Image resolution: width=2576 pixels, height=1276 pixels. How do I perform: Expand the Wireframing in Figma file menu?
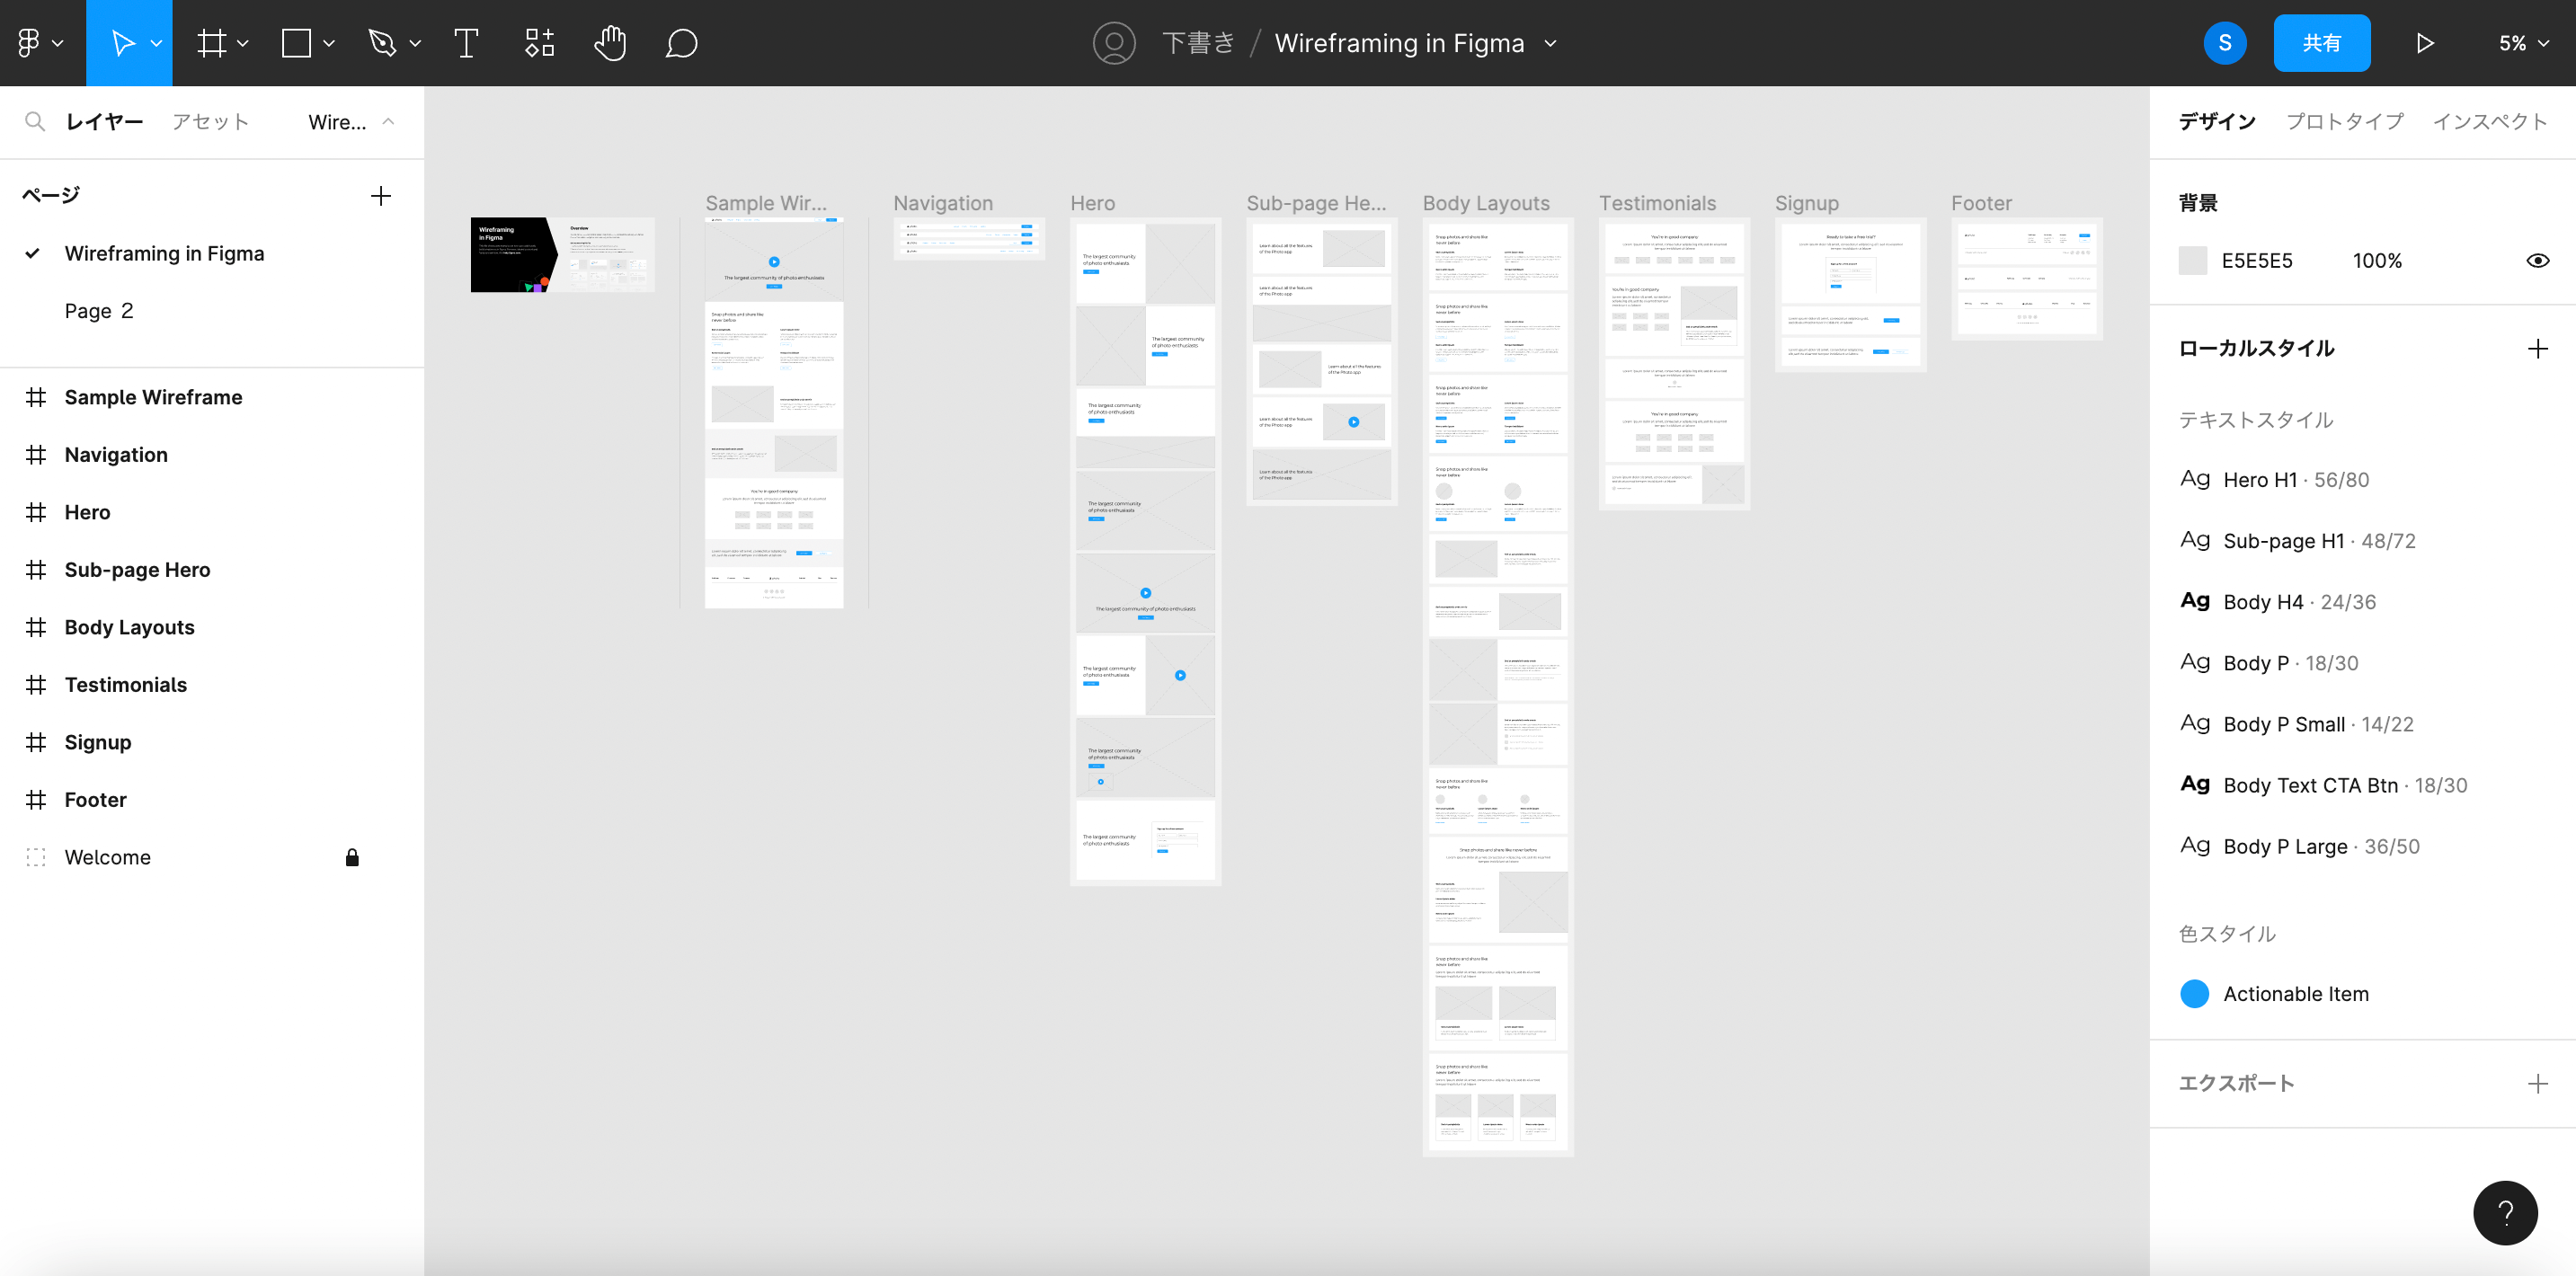point(1550,43)
